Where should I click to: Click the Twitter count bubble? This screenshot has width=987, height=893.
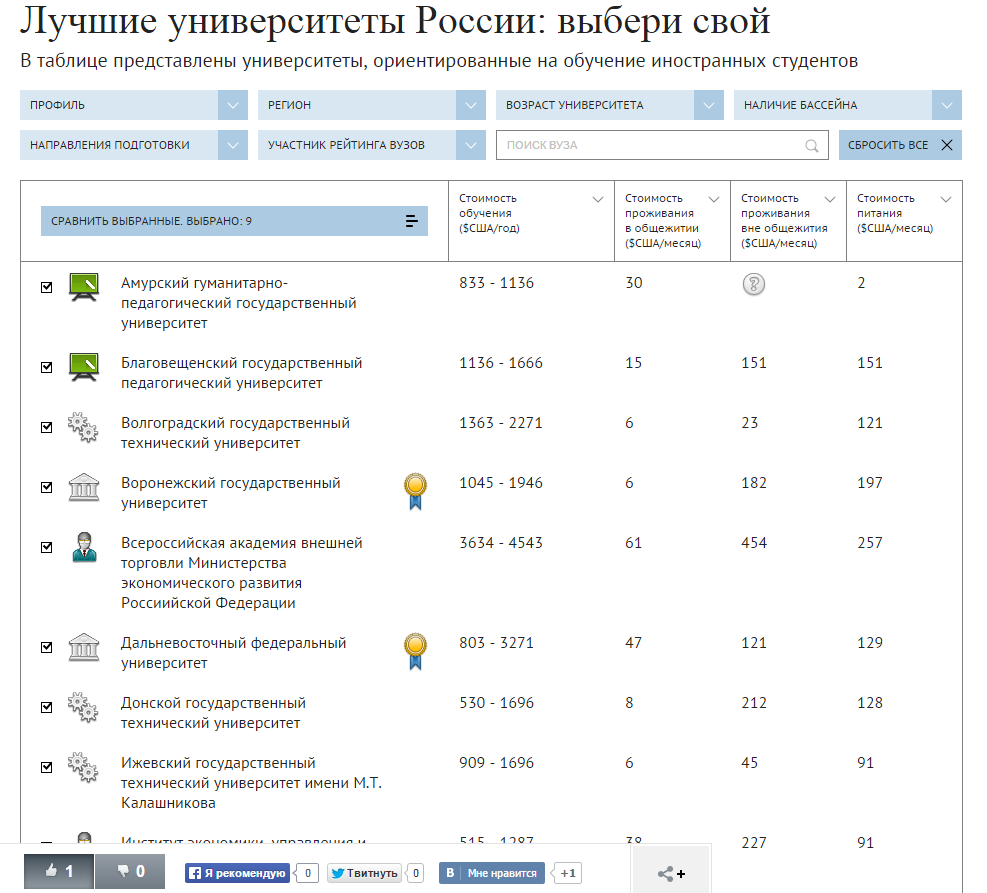click(415, 873)
